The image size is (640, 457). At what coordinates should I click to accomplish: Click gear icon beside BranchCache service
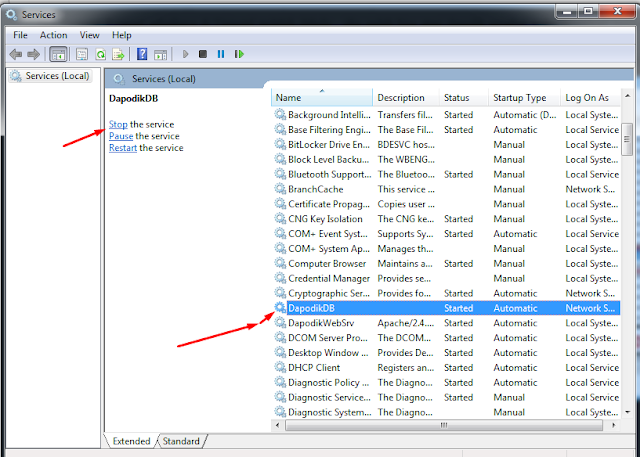(x=280, y=189)
